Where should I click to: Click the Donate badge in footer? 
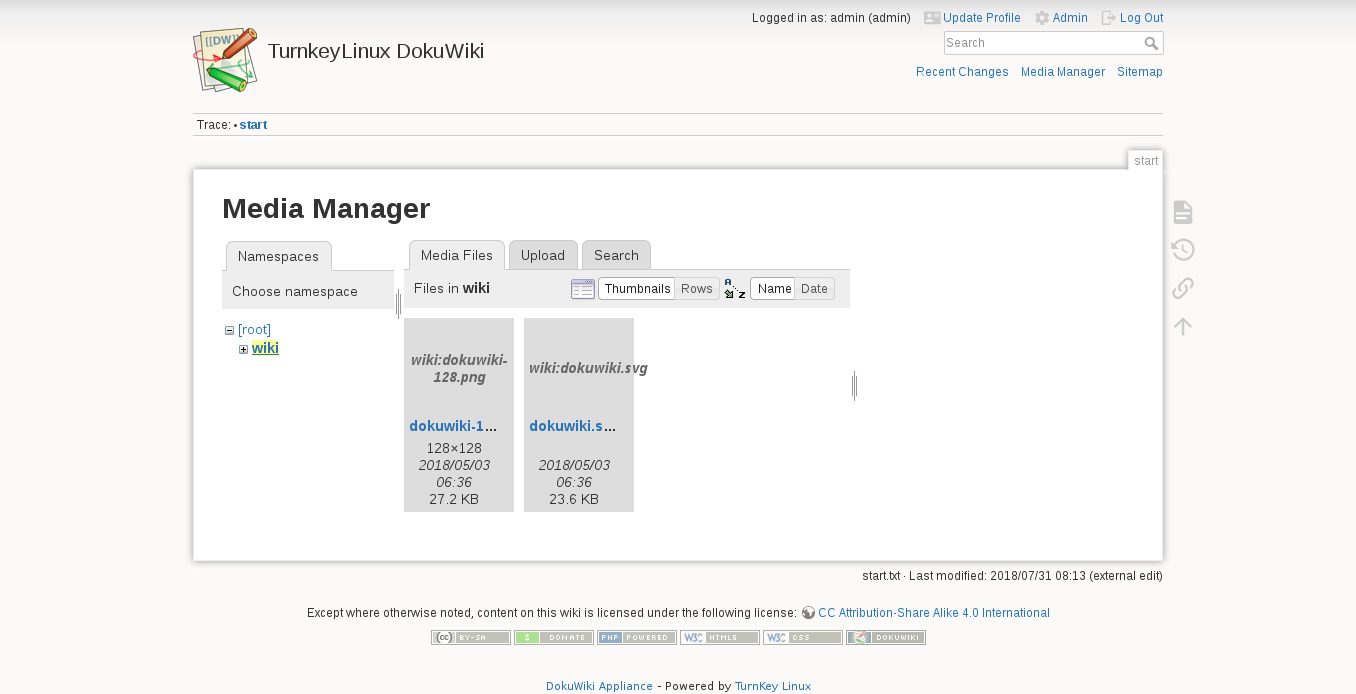coord(553,638)
